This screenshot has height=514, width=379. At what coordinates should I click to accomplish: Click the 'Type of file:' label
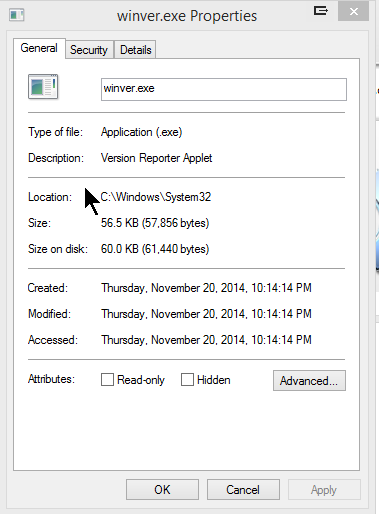click(x=55, y=132)
